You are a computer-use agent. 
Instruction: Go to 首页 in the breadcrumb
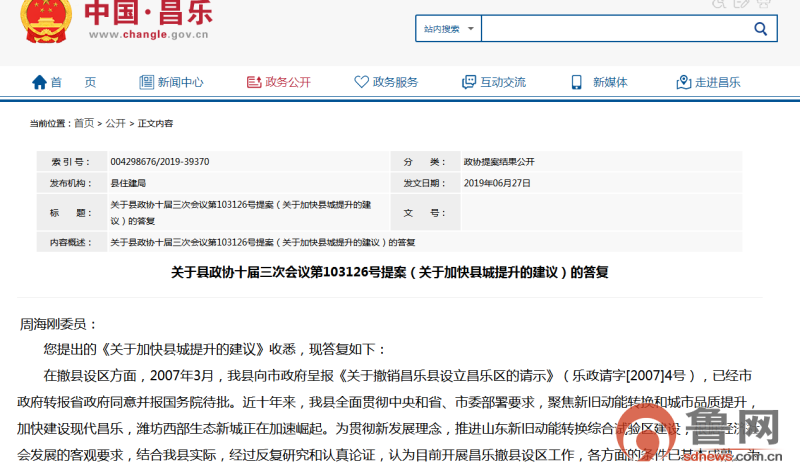(84, 123)
